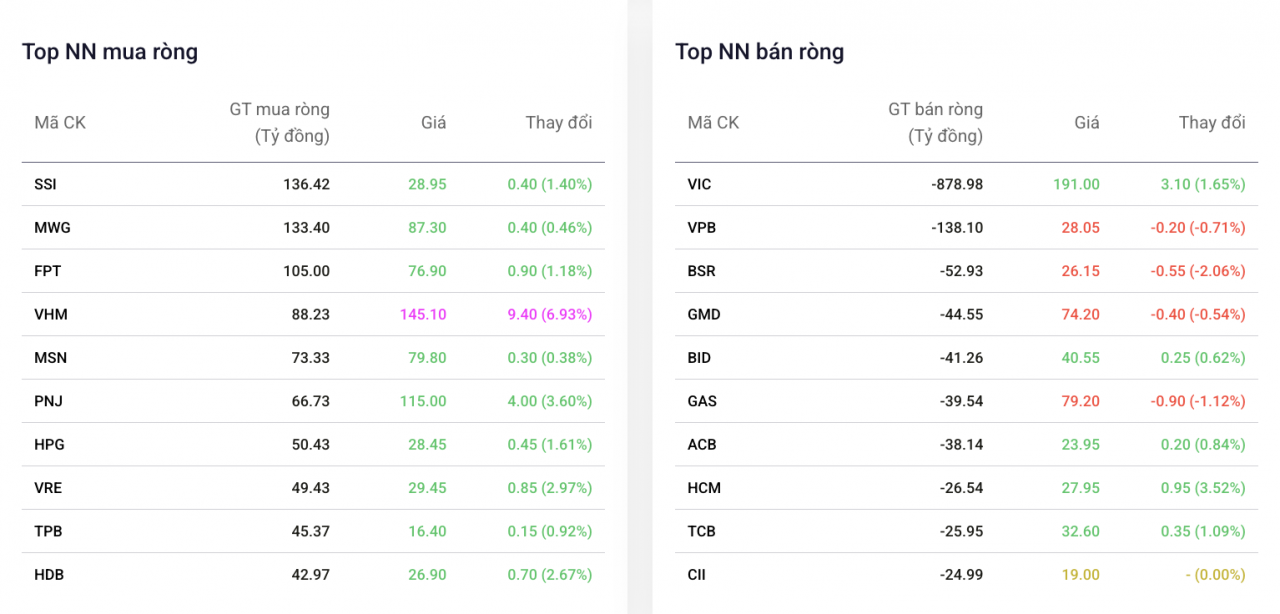The height and width of the screenshot is (614, 1280).
Task: Open the MWG stock symbol
Action: [52, 228]
